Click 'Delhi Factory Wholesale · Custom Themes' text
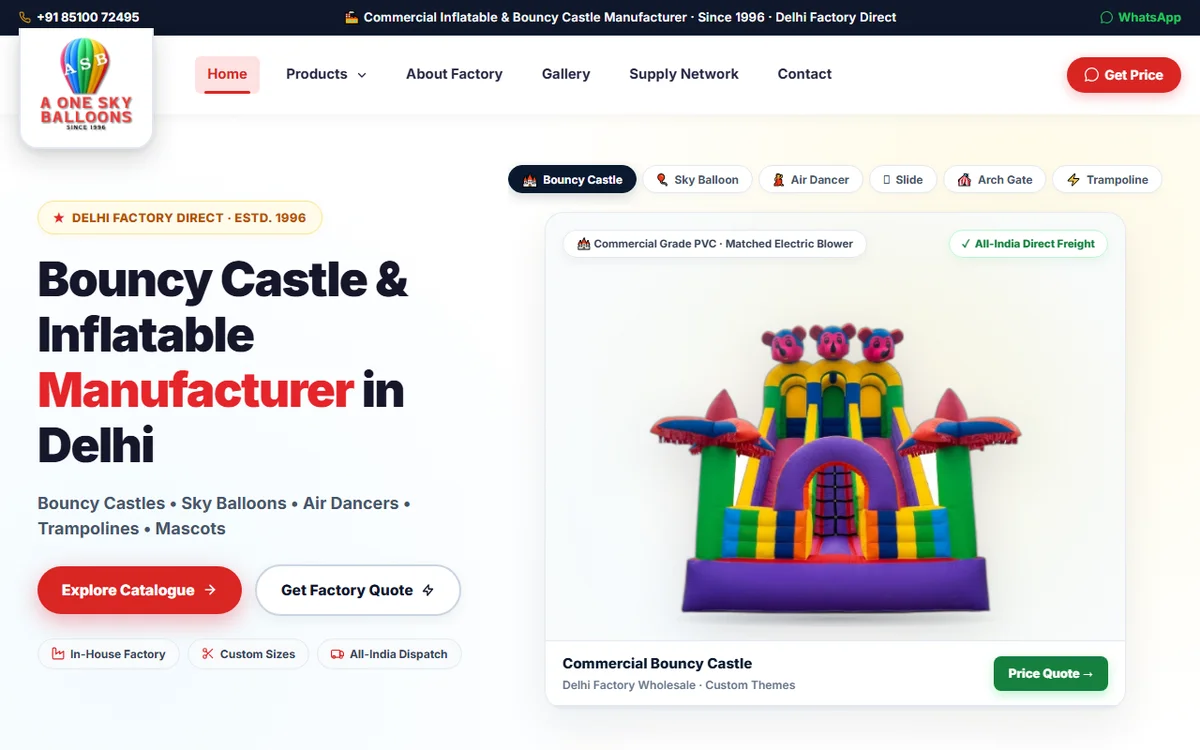 [x=679, y=685]
